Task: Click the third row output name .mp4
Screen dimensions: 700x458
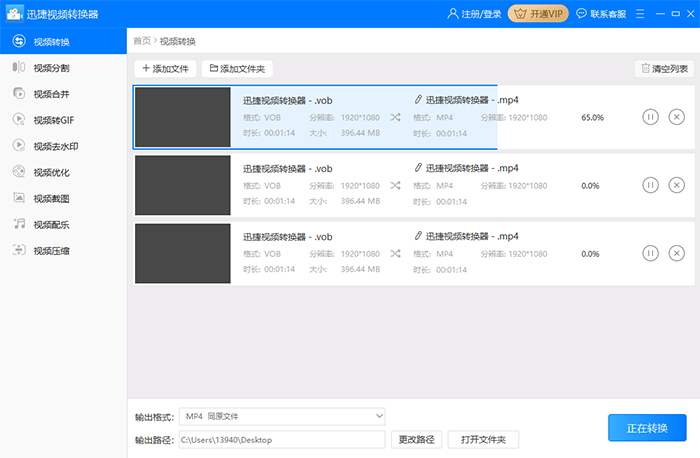Action: tap(472, 236)
